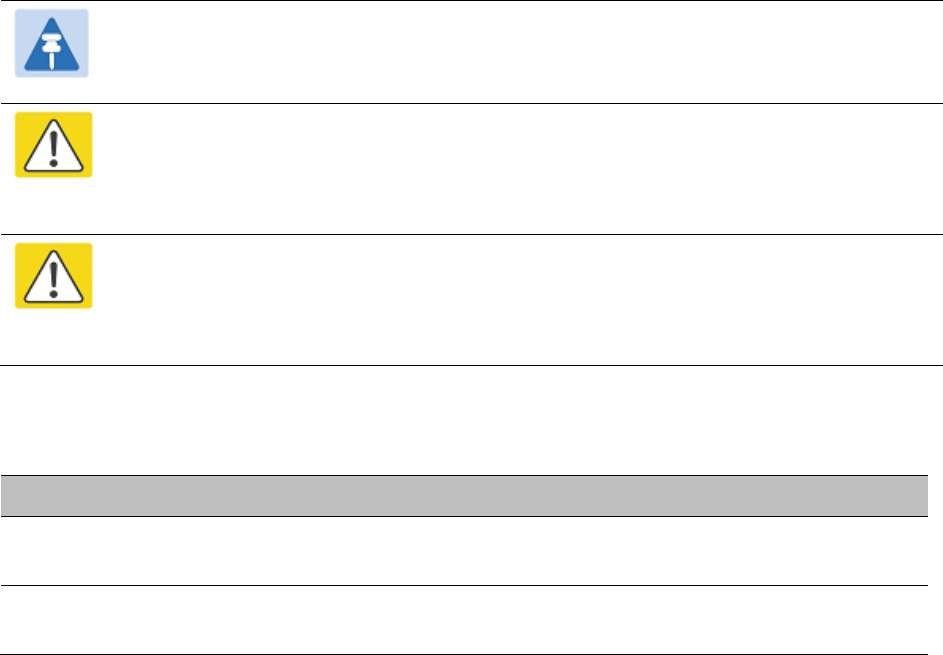The height and width of the screenshot is (655, 943).
Task: Click the empty text area beside the second caution icon
Action: [x=517, y=300]
